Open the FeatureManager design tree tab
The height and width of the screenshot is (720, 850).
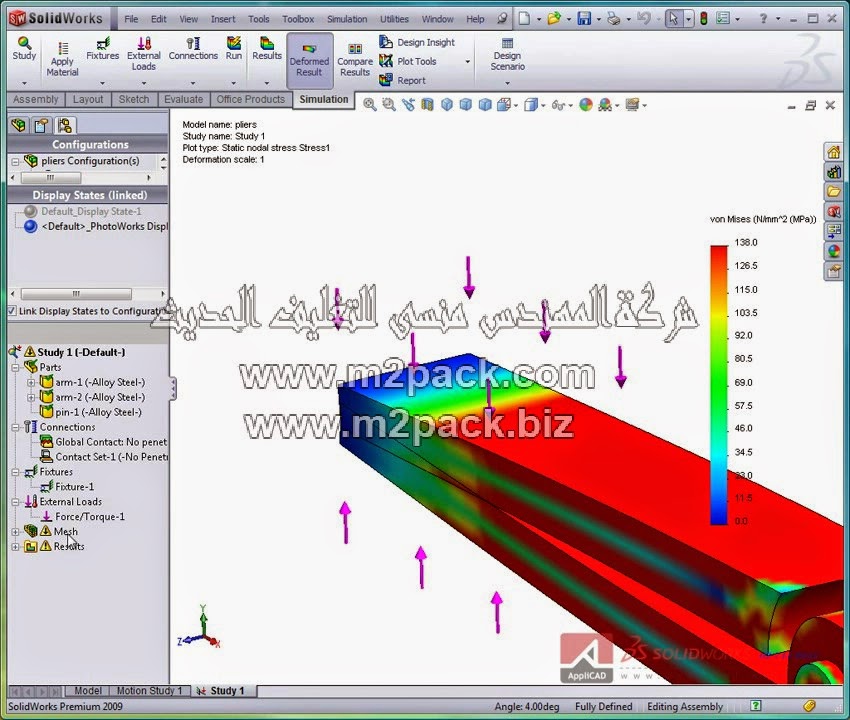point(18,126)
